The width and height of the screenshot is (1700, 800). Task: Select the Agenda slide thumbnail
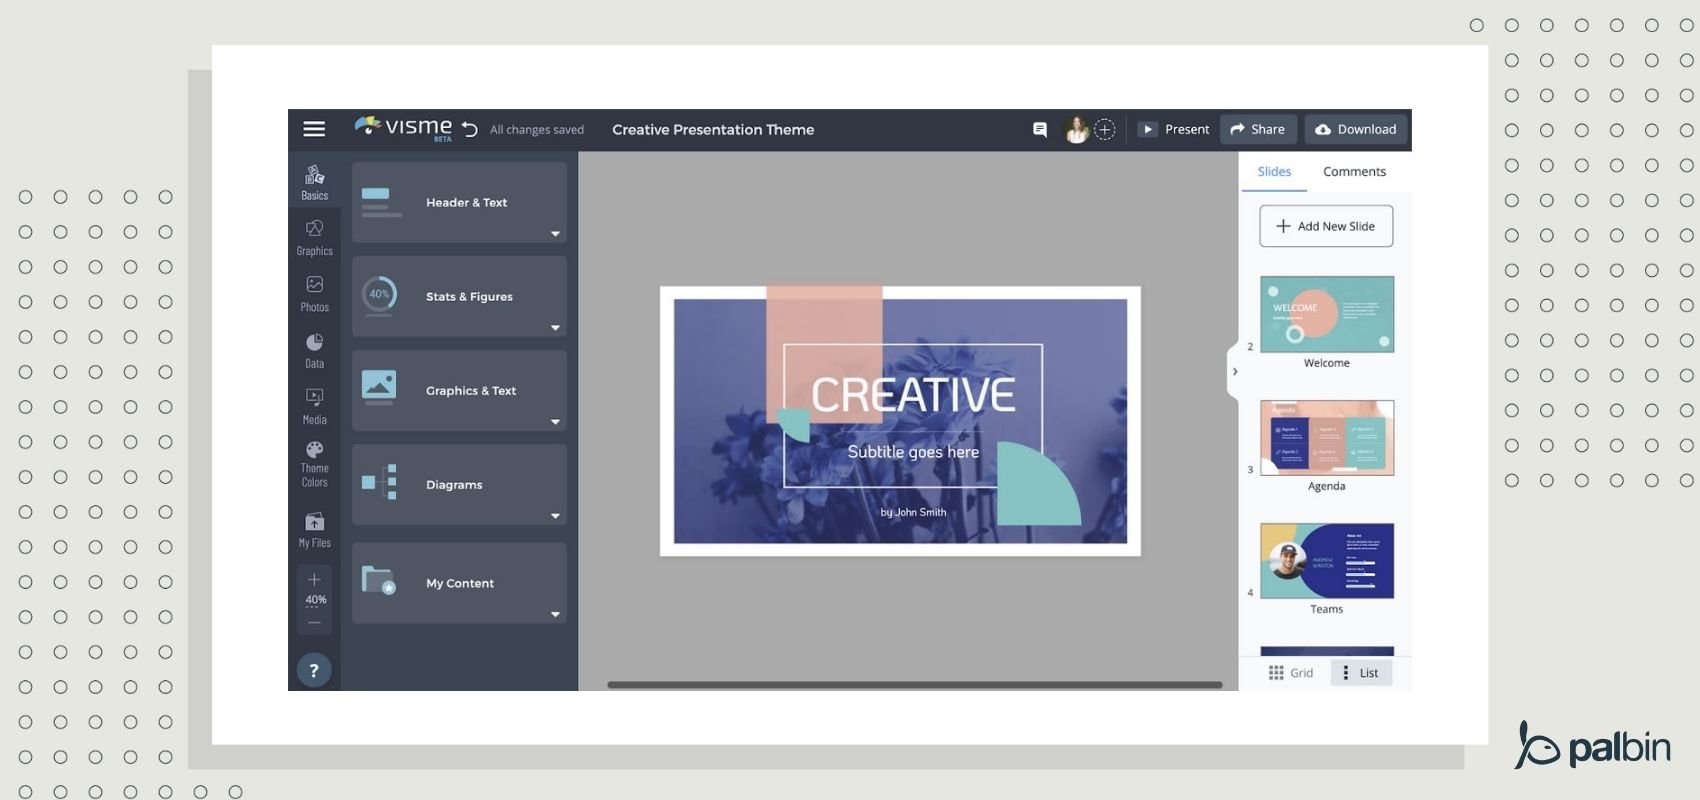[1327, 438]
